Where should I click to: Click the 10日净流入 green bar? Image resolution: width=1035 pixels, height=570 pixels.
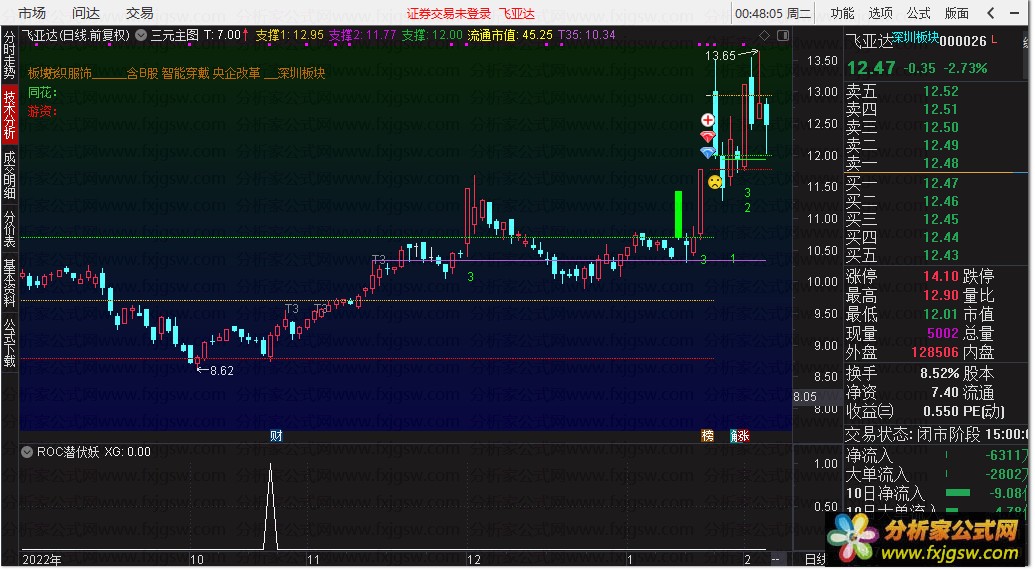[x=958, y=493]
